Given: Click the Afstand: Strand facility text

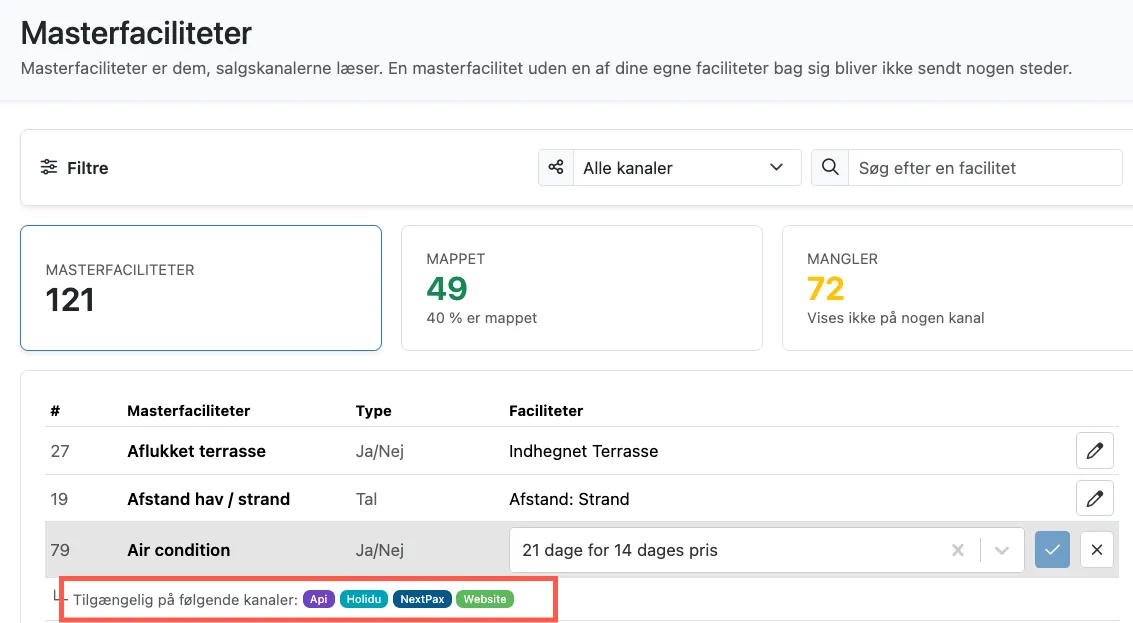Looking at the screenshot, I should (569, 499).
